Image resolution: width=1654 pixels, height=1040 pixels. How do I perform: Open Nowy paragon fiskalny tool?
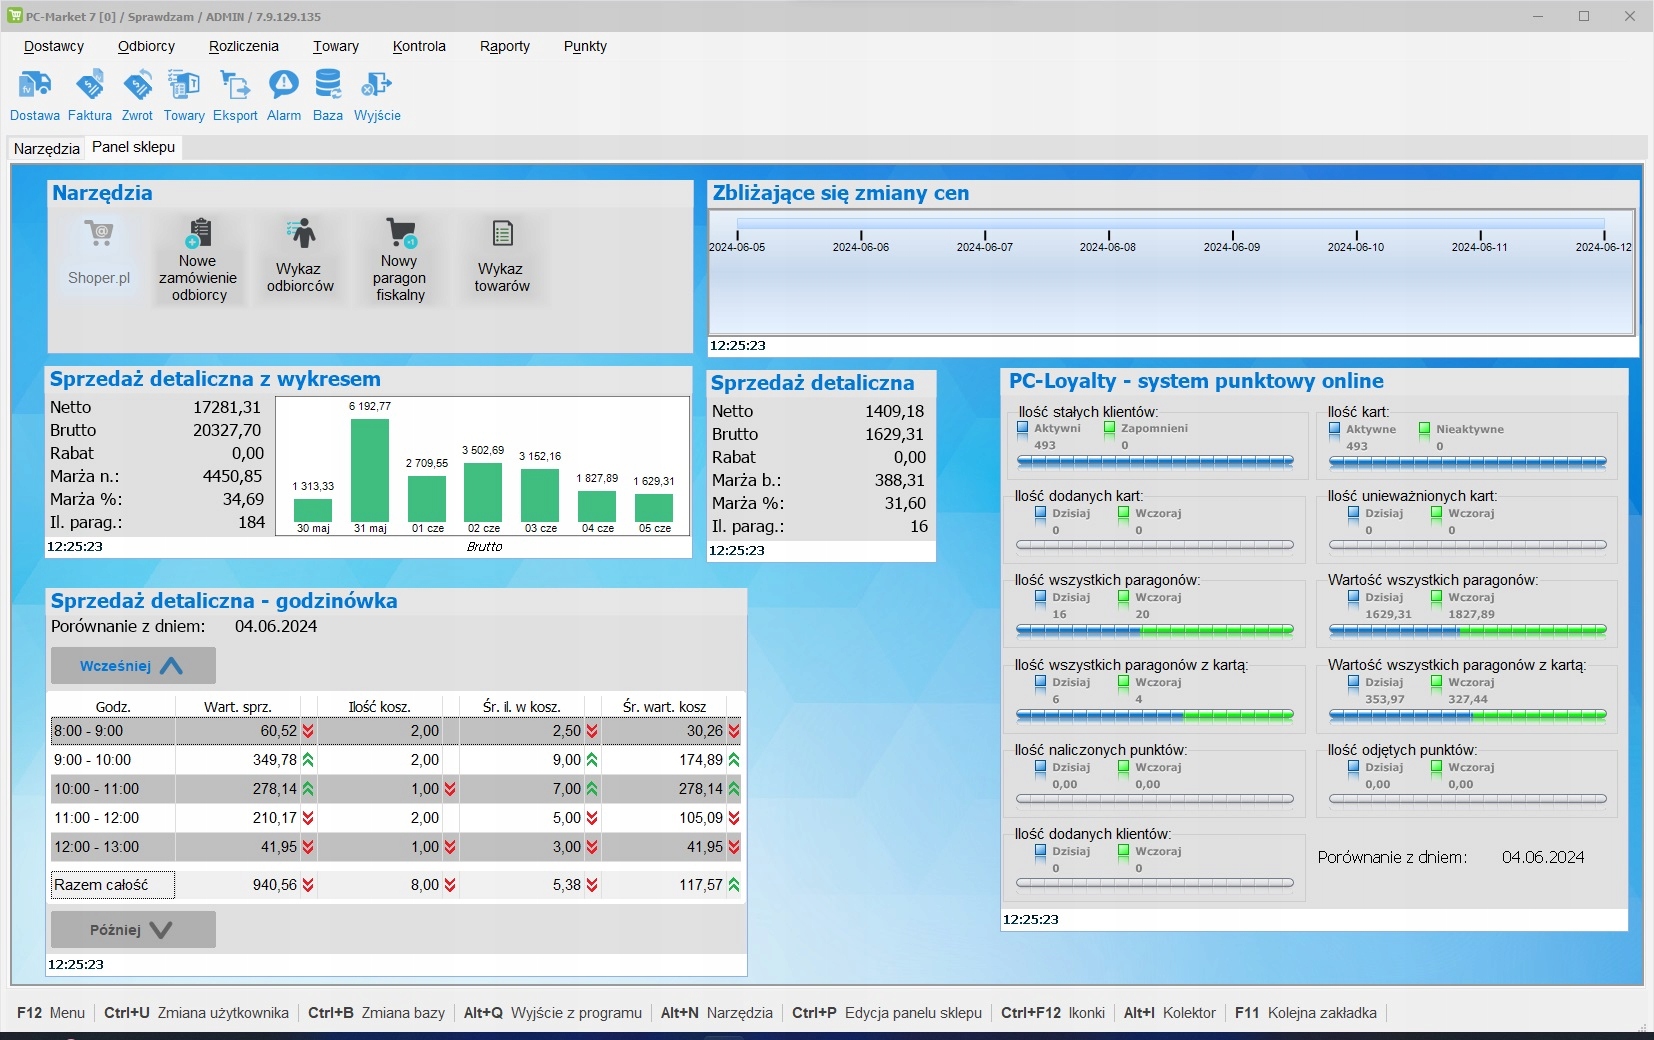(400, 259)
